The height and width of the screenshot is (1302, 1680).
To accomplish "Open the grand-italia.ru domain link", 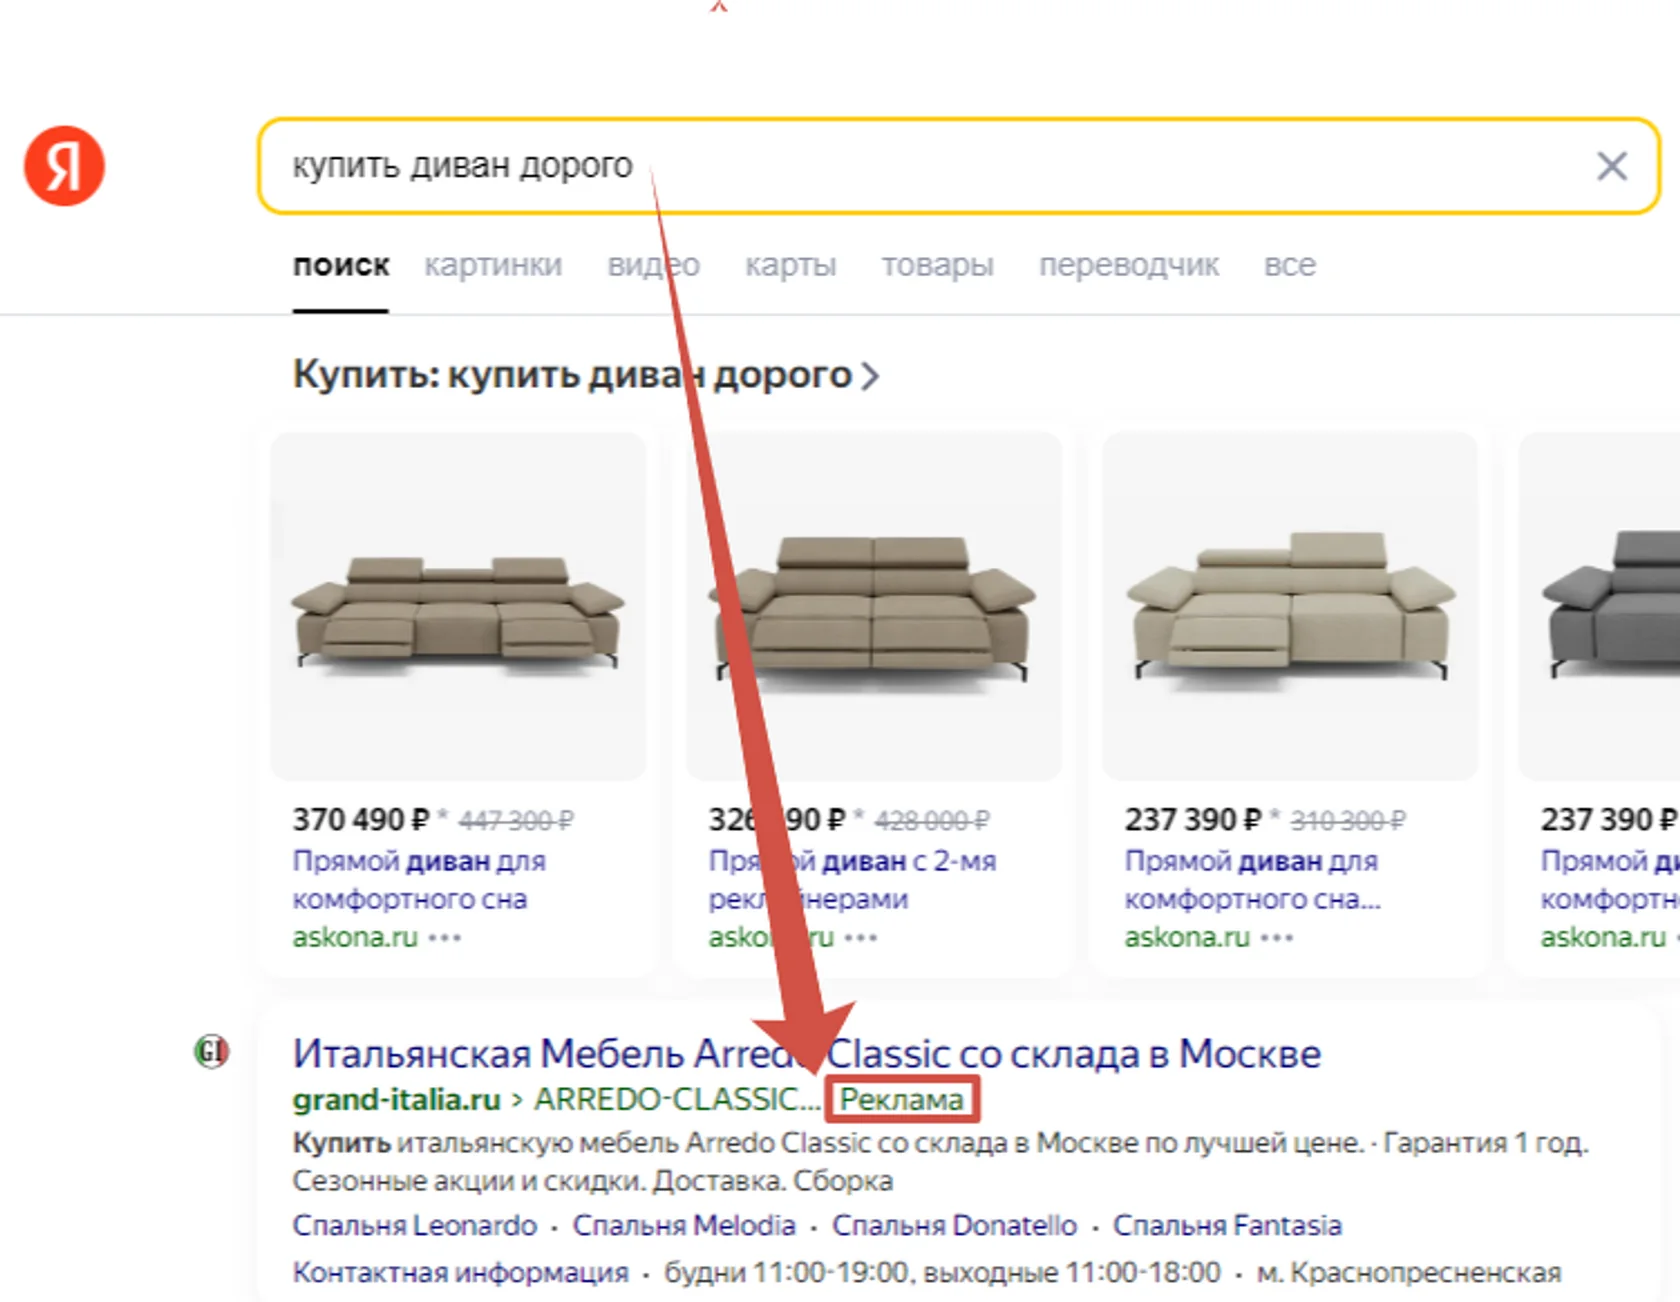I will coord(396,1100).
